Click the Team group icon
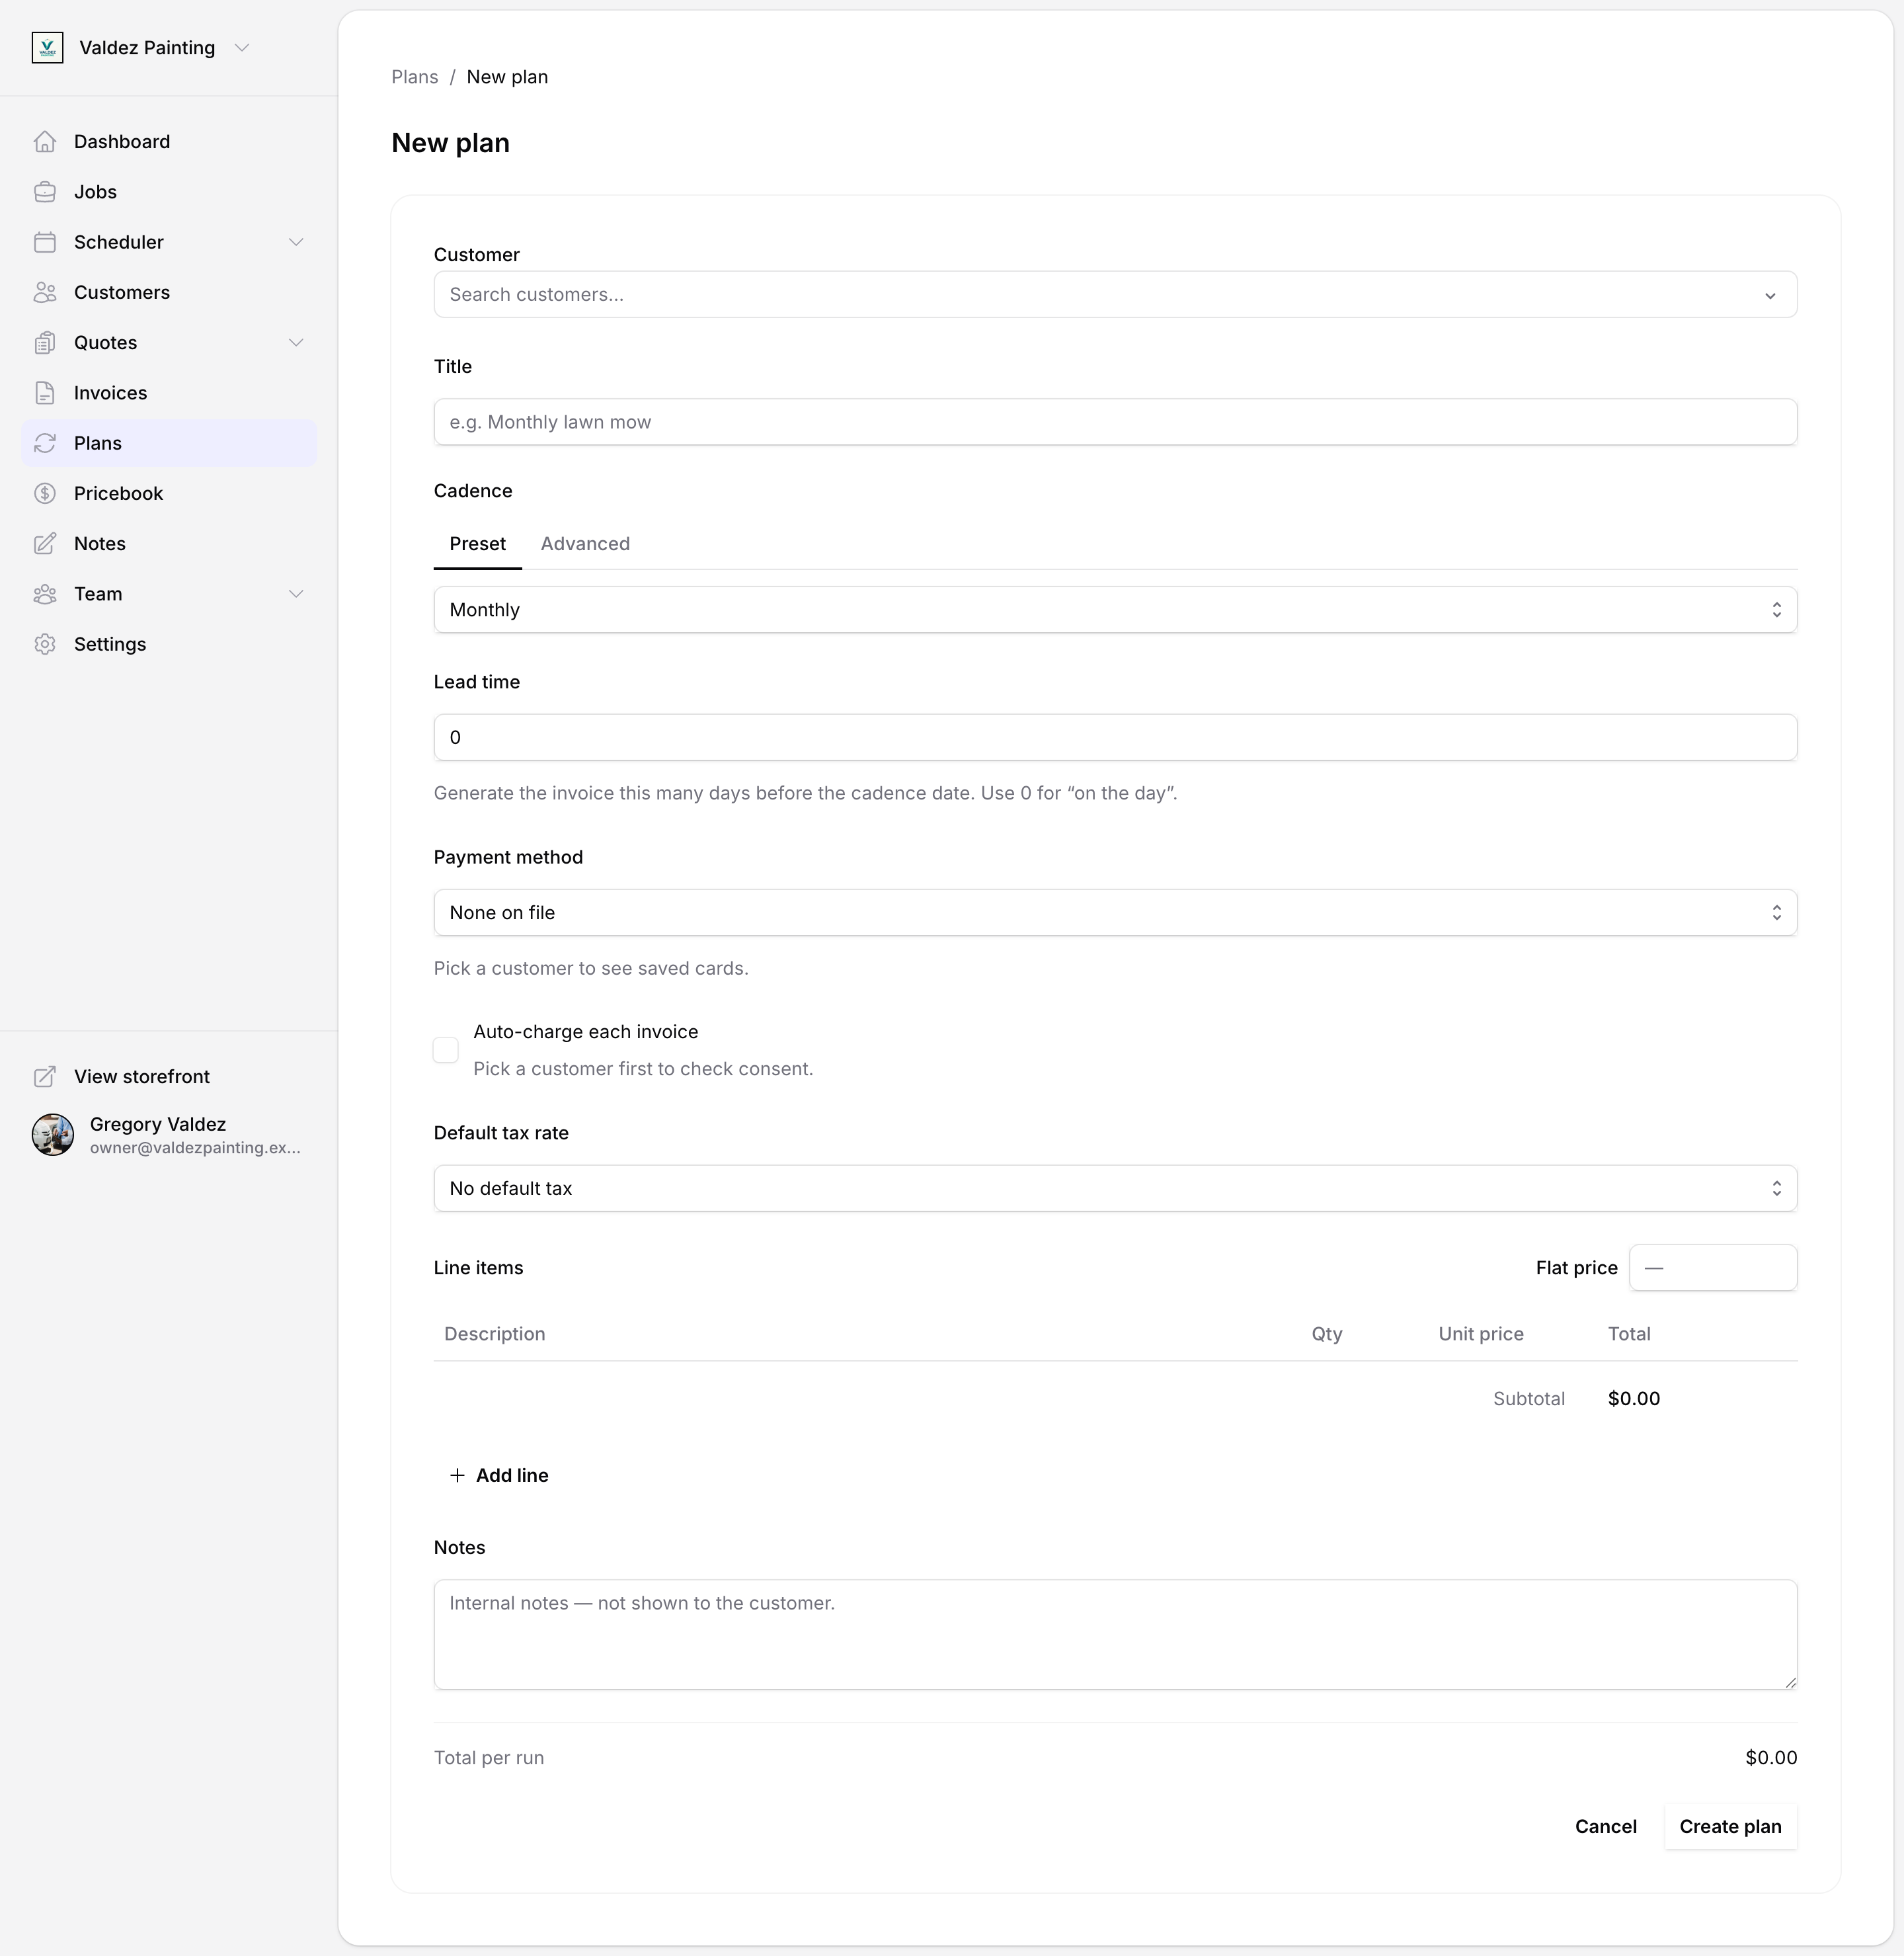The width and height of the screenshot is (1904, 1956). pyautogui.click(x=45, y=594)
